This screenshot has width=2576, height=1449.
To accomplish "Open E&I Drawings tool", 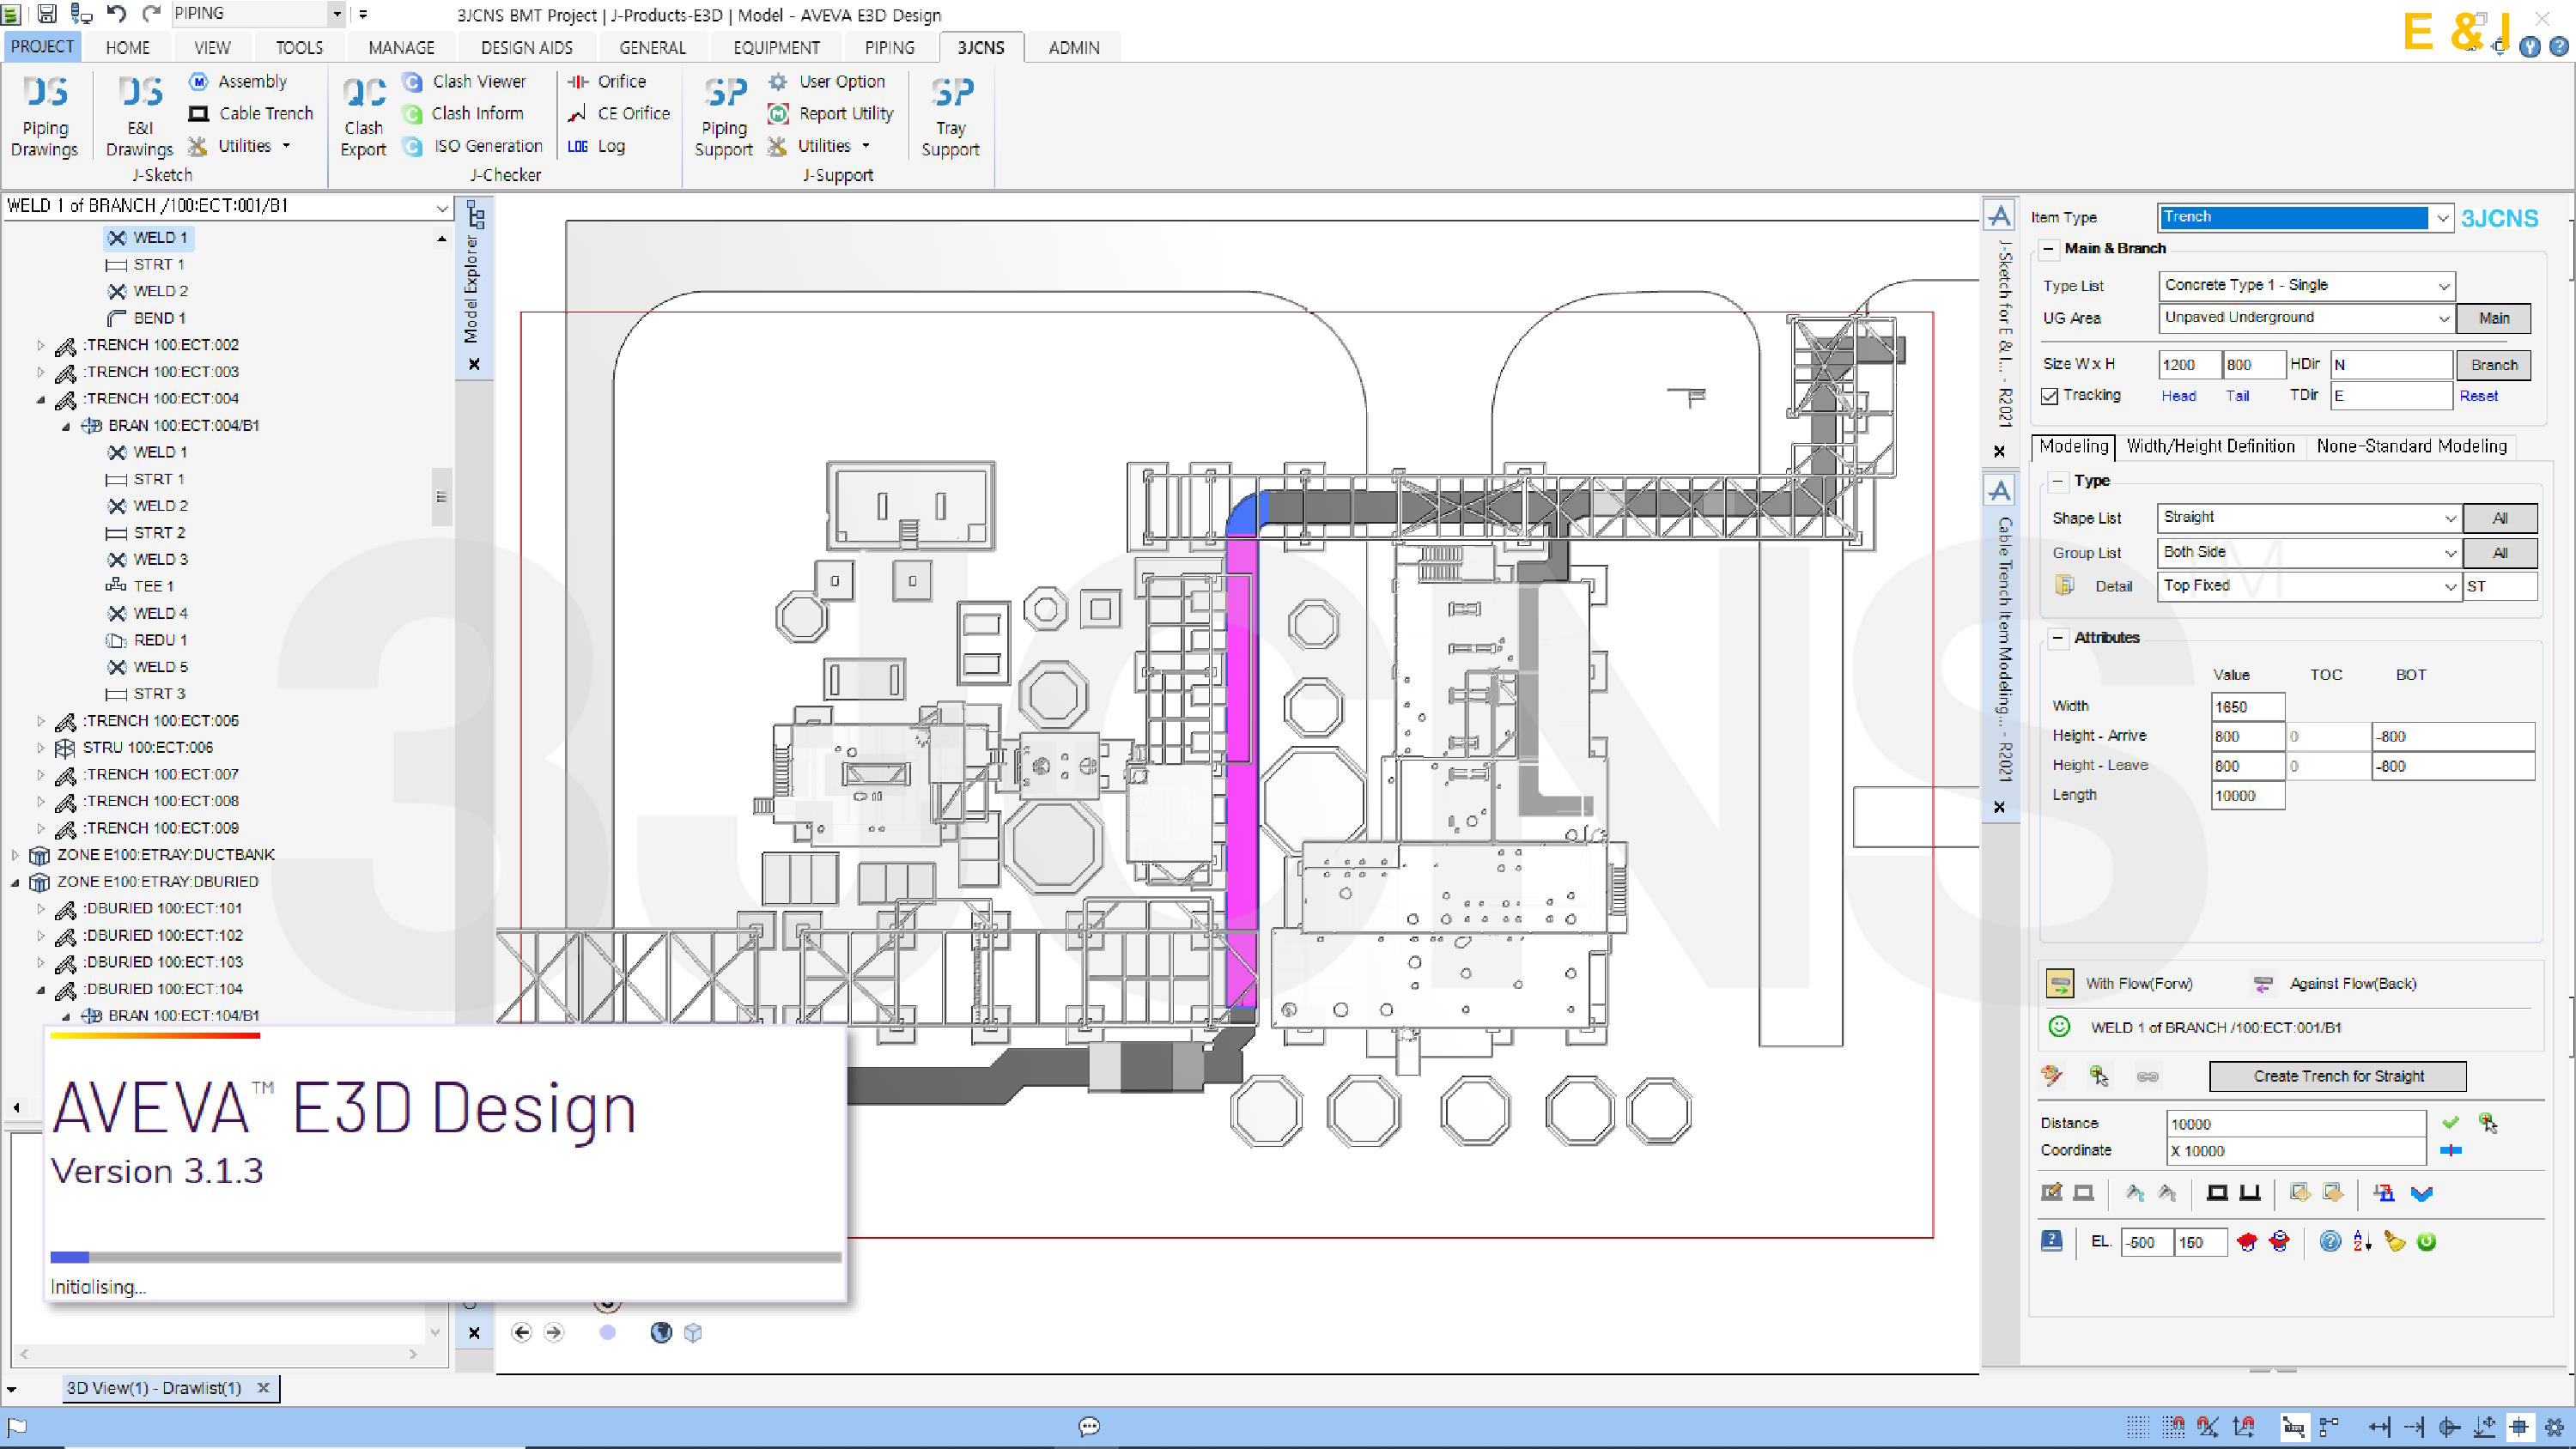I will pos(139,116).
